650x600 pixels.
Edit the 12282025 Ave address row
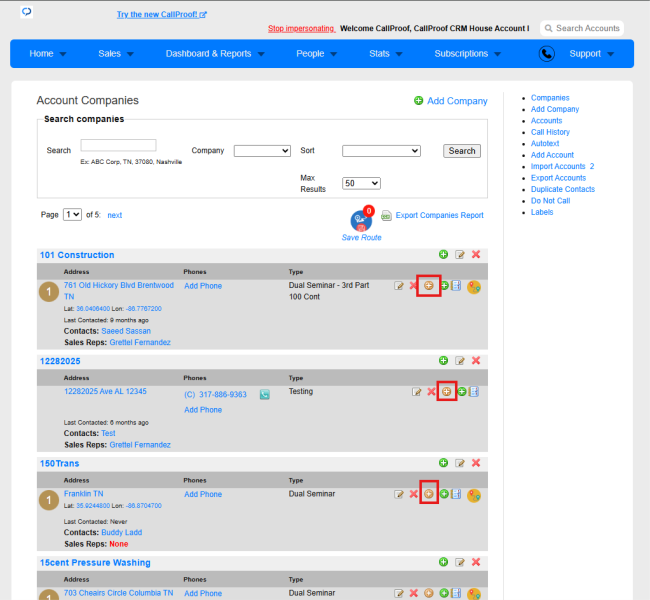pyautogui.click(x=417, y=391)
